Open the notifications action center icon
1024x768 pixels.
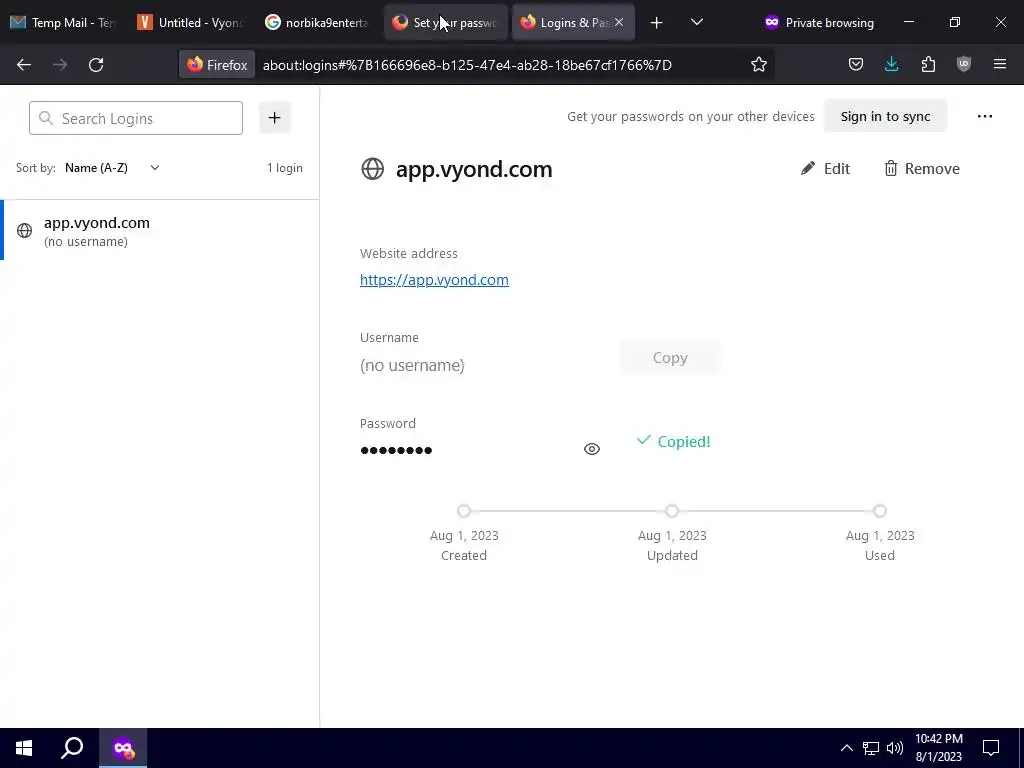(x=991, y=748)
